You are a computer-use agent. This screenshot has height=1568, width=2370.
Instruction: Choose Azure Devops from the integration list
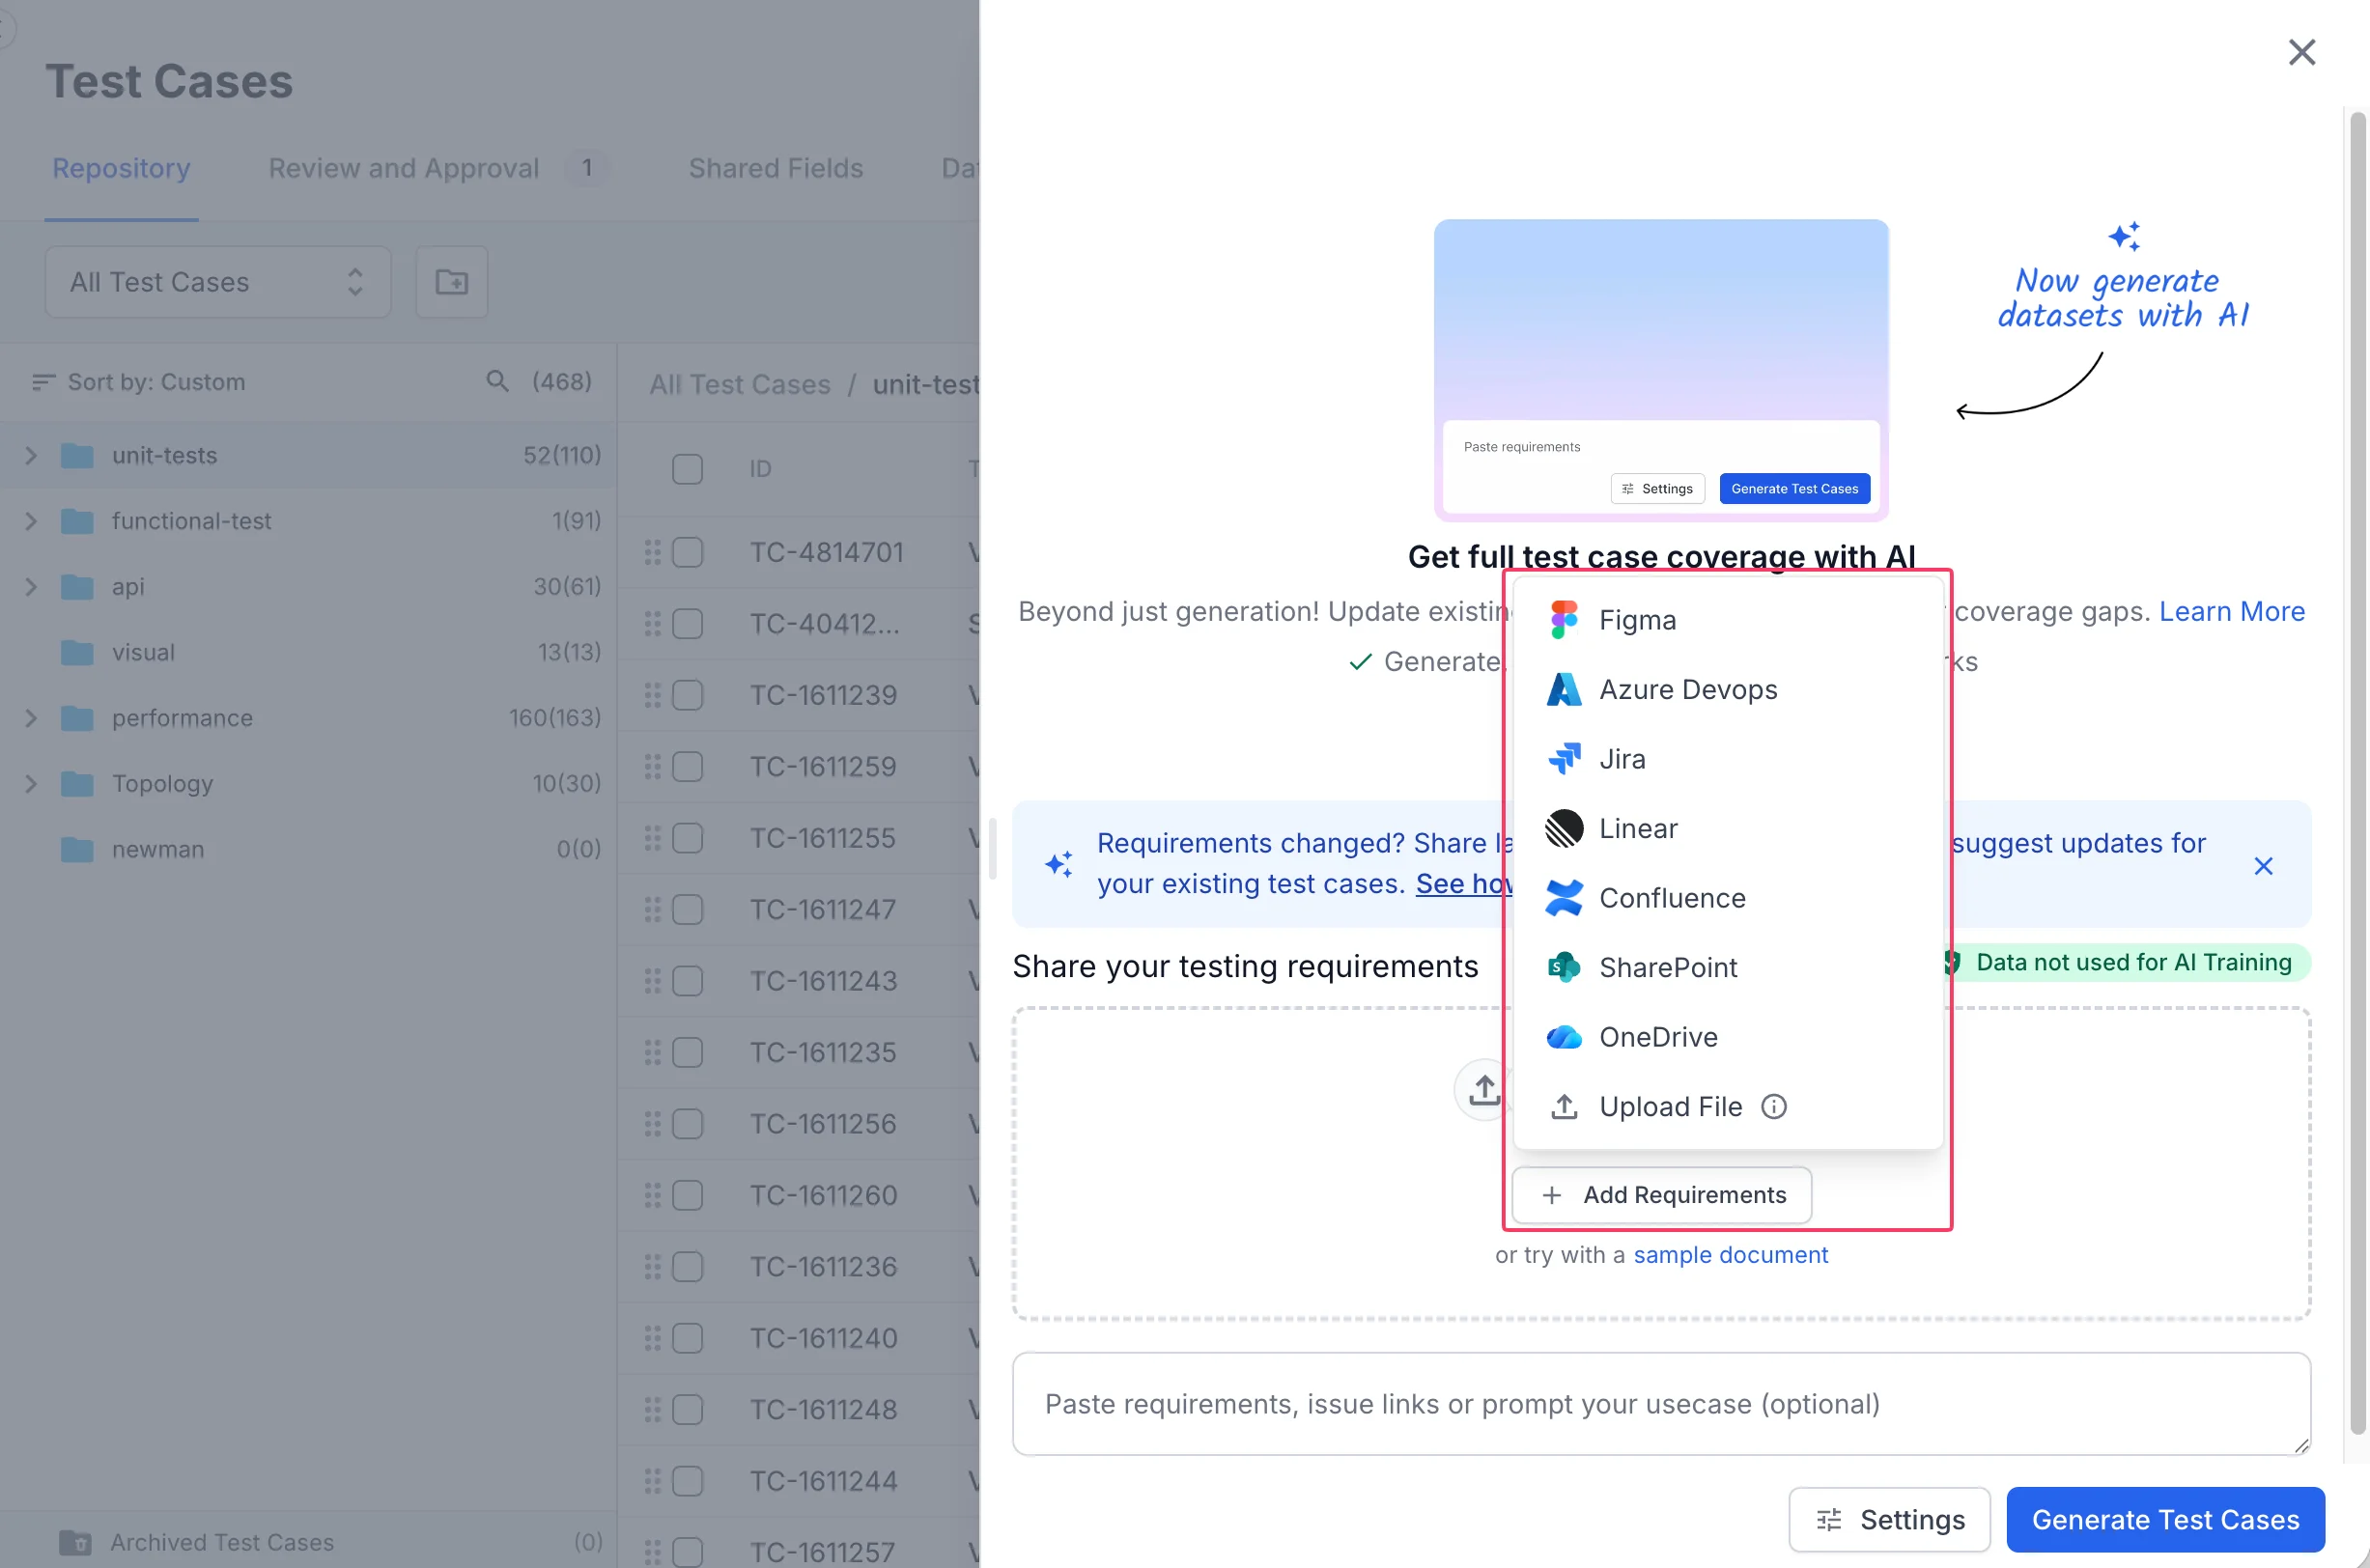1727,689
